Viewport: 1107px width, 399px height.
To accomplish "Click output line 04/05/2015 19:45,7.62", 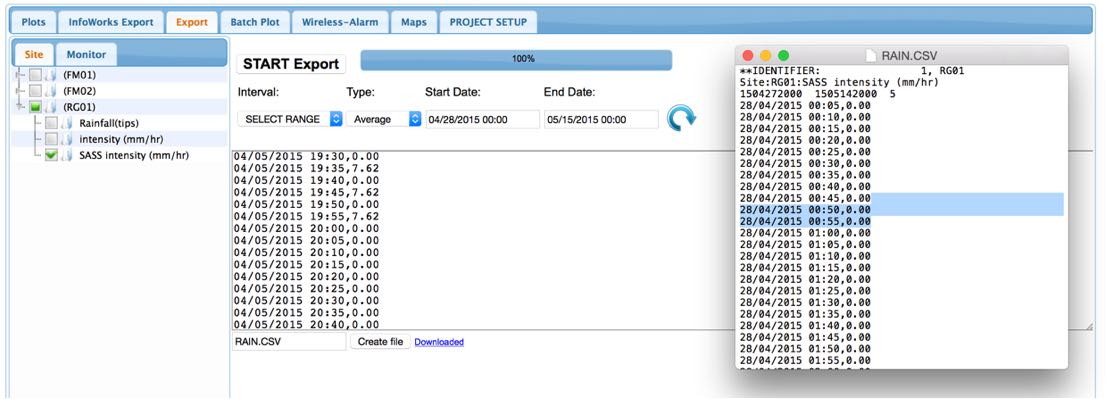I will coord(306,192).
